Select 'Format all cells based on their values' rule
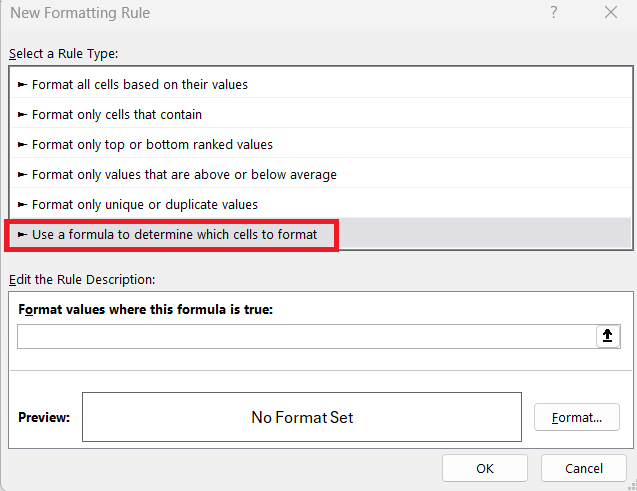637x491 pixels. pos(321,84)
